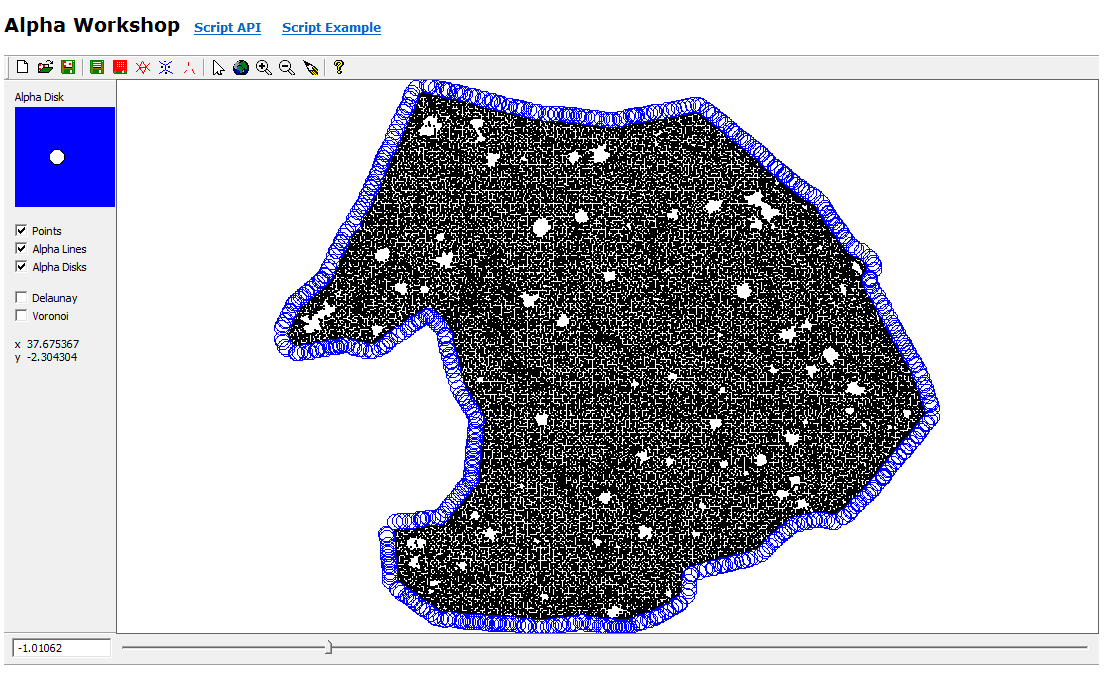1104x673 pixels.
Task: Activate the zoom-in magnifier tool
Action: tap(263, 67)
